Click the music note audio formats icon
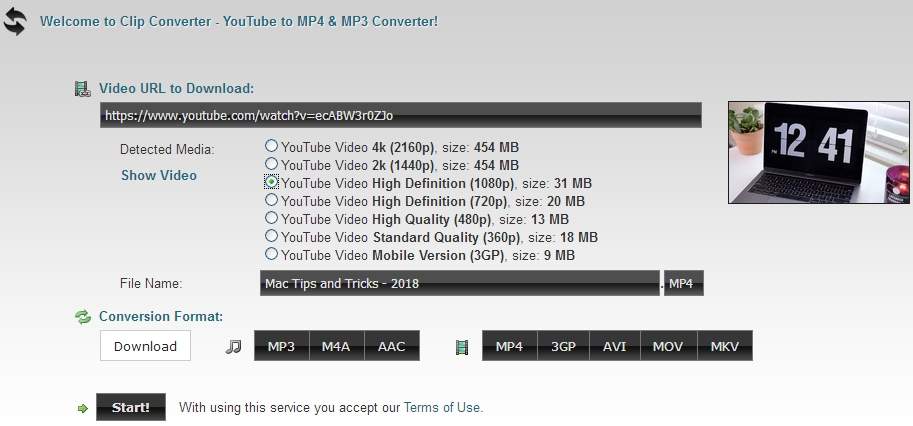 click(x=233, y=347)
